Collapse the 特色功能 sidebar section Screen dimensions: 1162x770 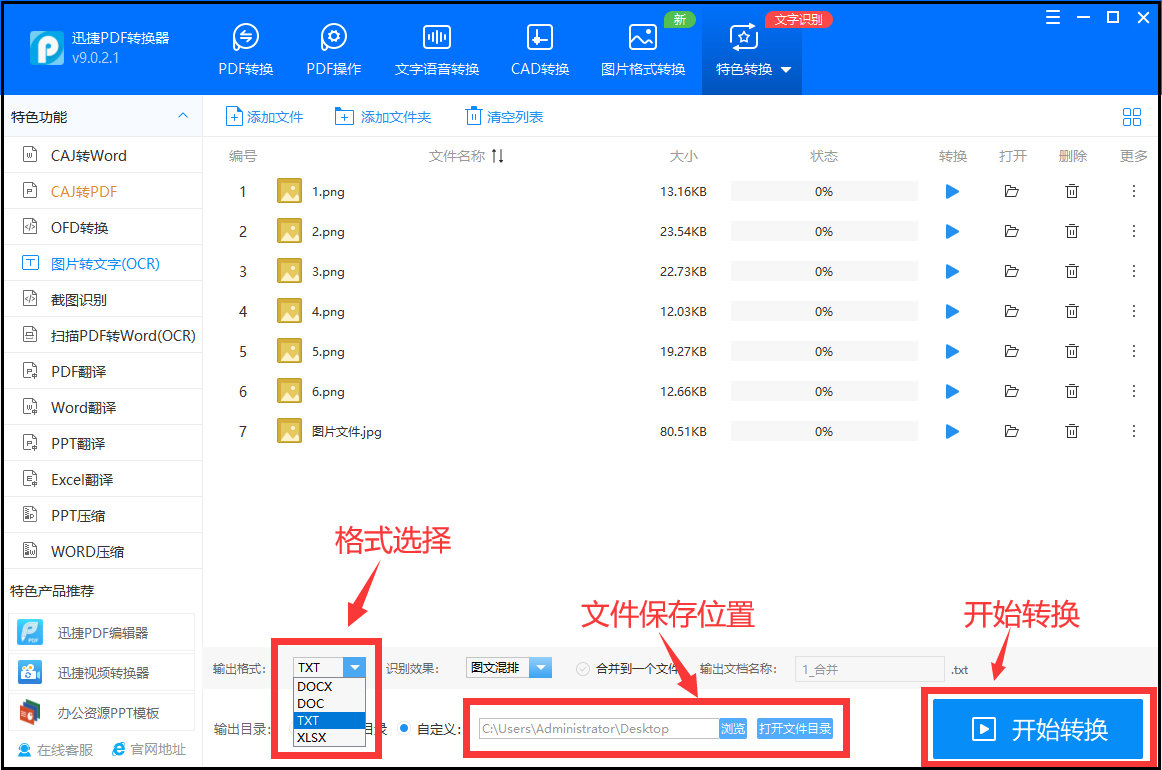[x=183, y=116]
